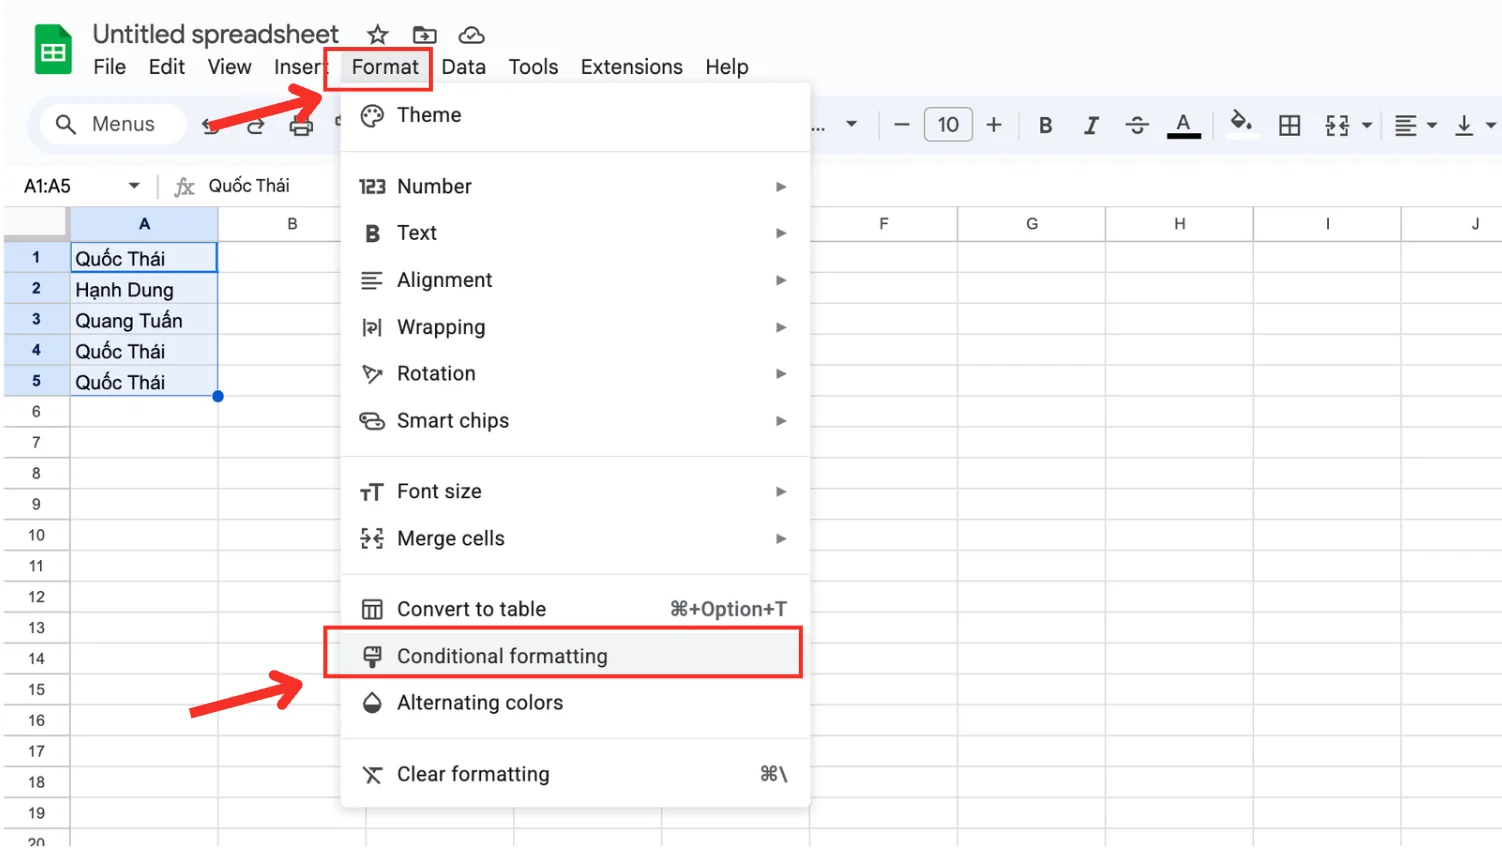The width and height of the screenshot is (1502, 848).
Task: Select column G header
Action: coord(1031,224)
